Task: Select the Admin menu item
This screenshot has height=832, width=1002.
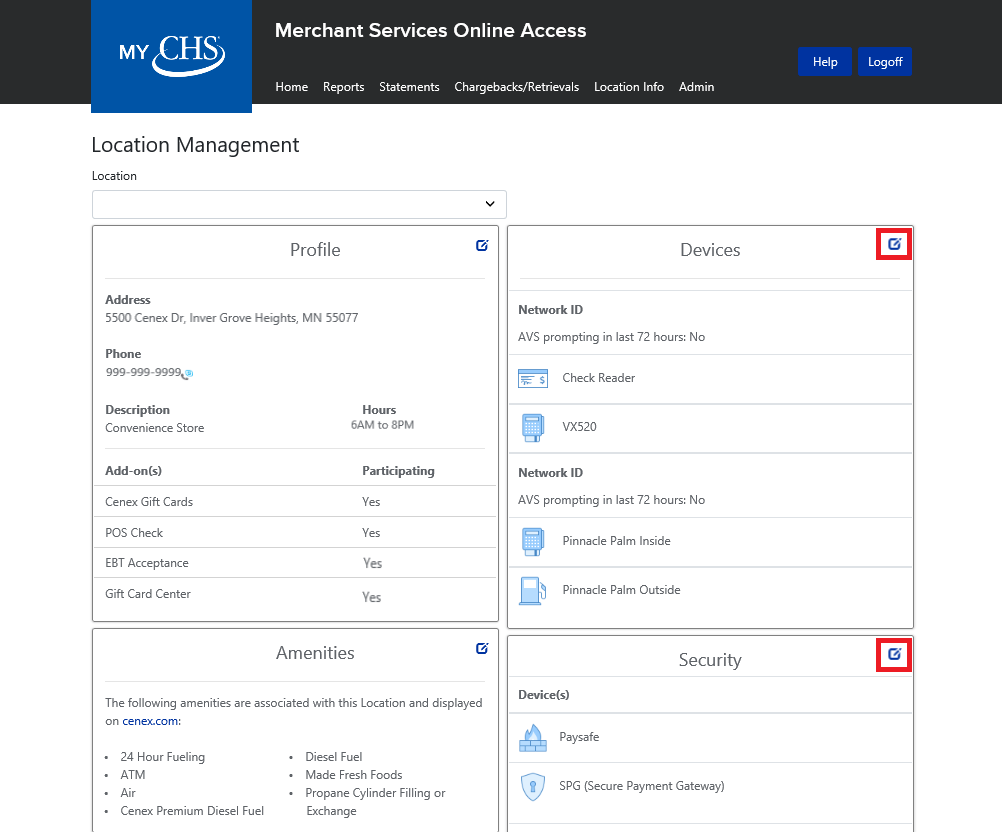Action: [x=696, y=87]
